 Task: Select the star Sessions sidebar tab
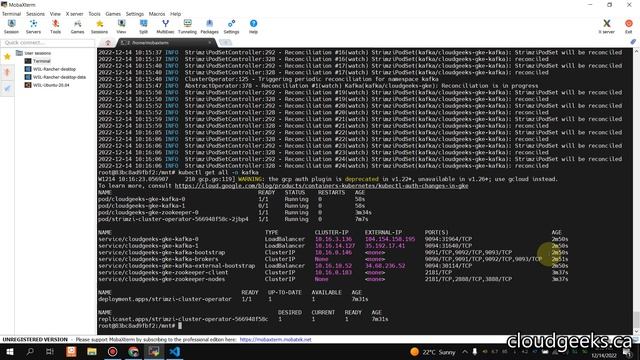[7, 57]
